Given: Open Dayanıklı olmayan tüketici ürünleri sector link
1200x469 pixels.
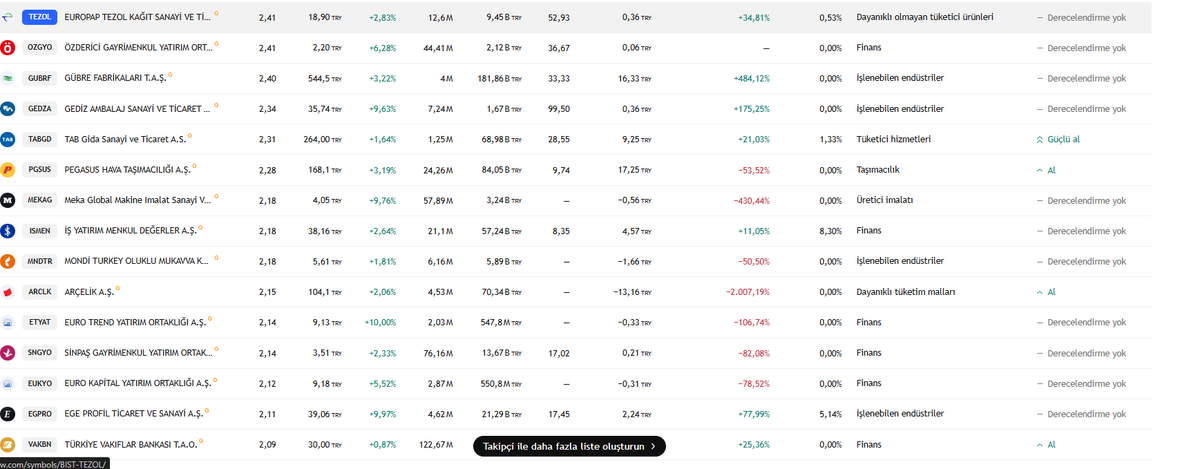Looking at the screenshot, I should pyautogui.click(x=925, y=17).
